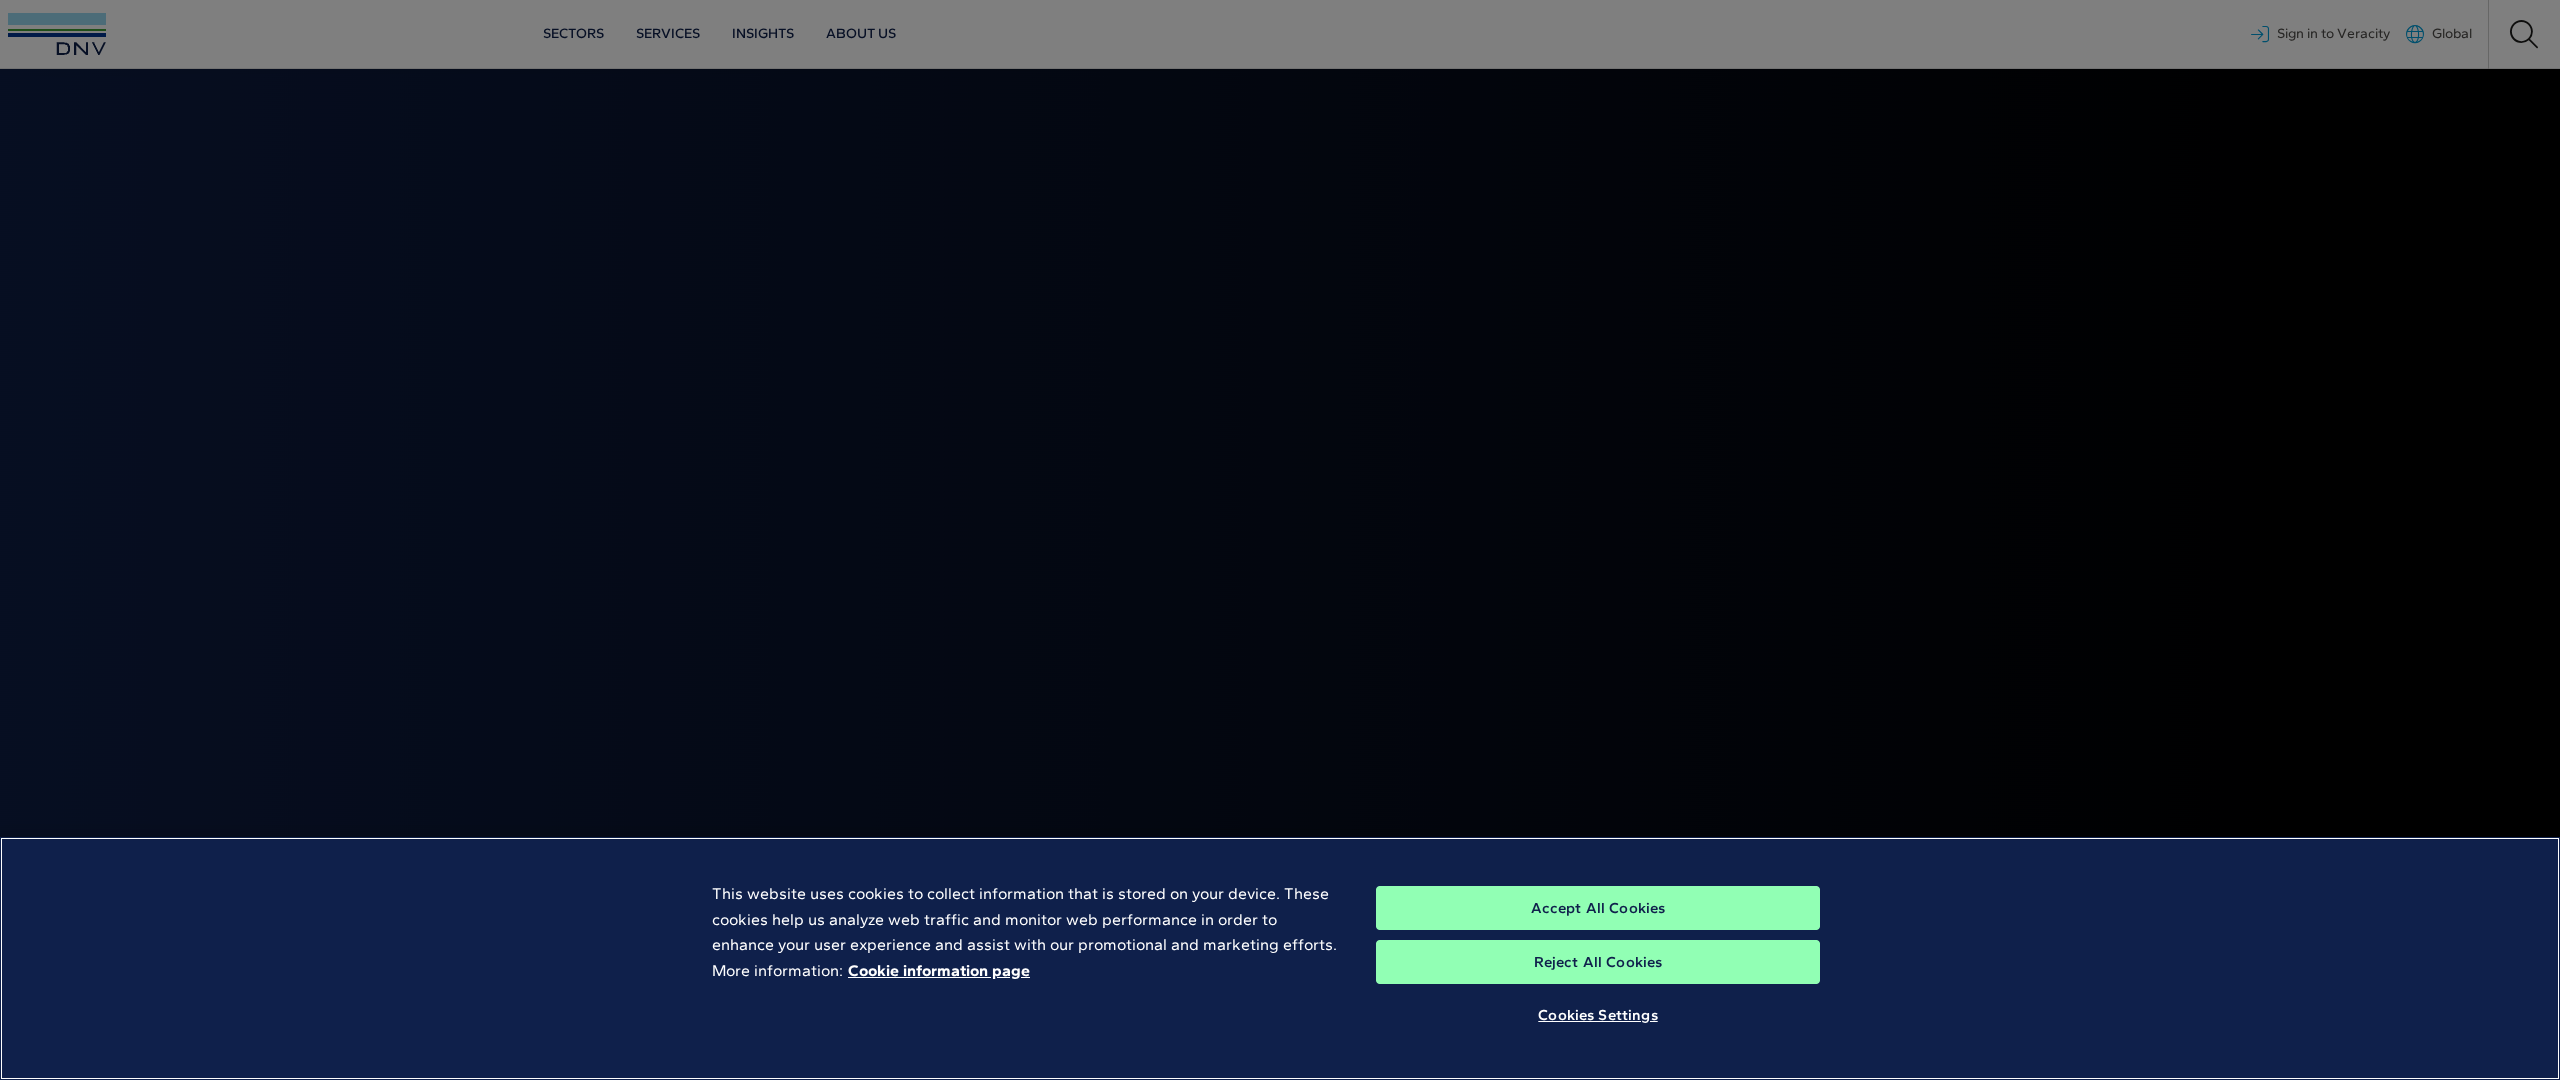Open the Insights menu

pos(762,34)
